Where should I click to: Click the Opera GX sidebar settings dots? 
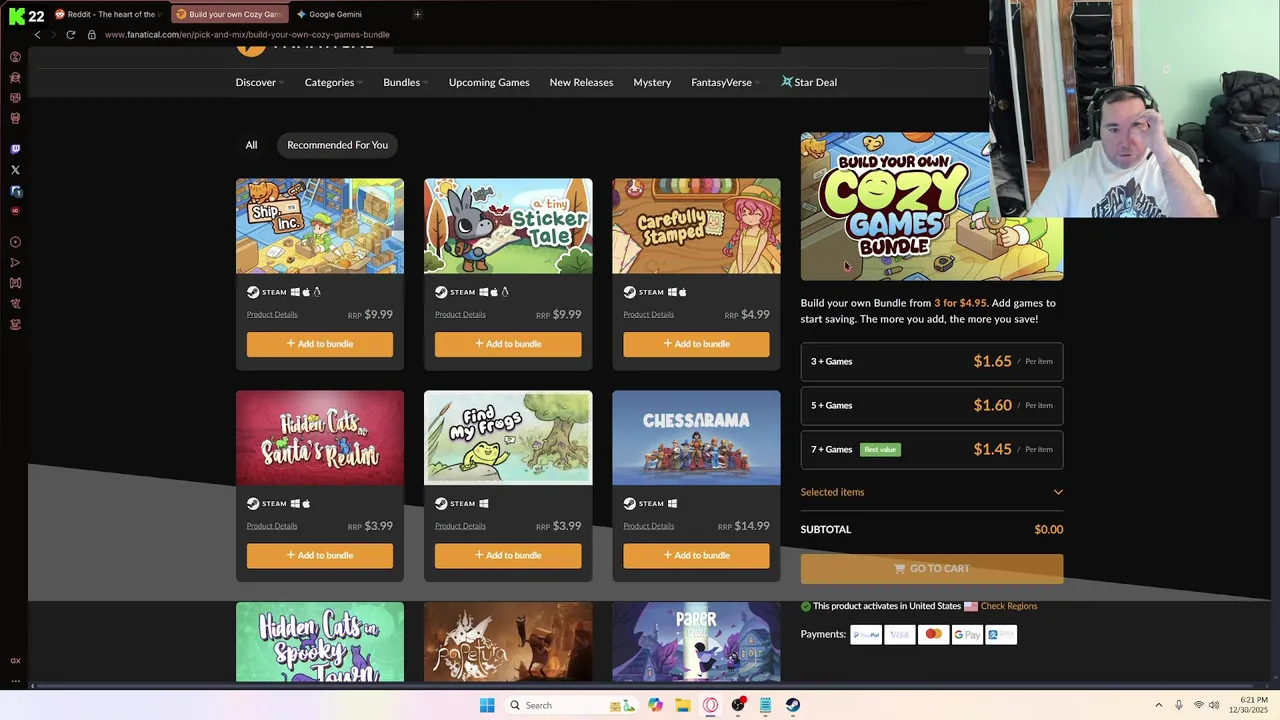(15, 680)
